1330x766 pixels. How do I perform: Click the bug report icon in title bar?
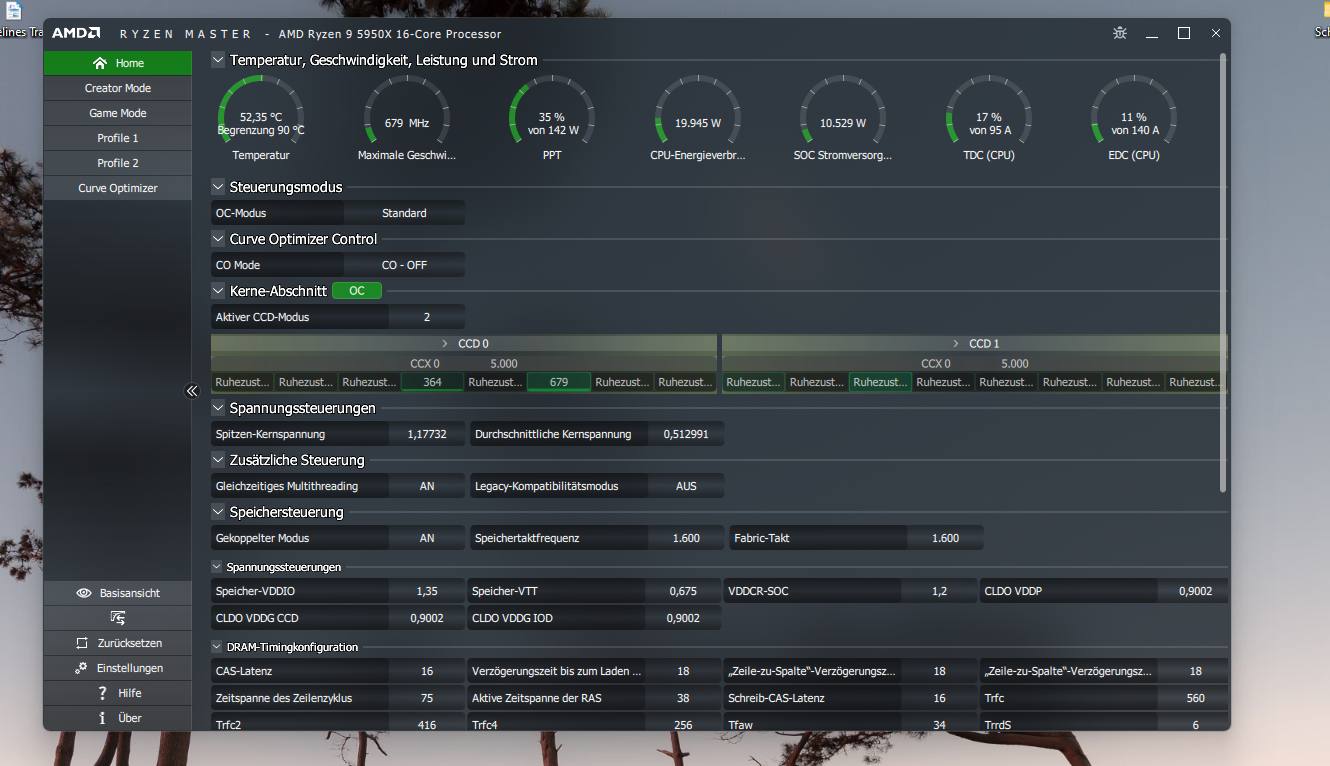point(1120,33)
